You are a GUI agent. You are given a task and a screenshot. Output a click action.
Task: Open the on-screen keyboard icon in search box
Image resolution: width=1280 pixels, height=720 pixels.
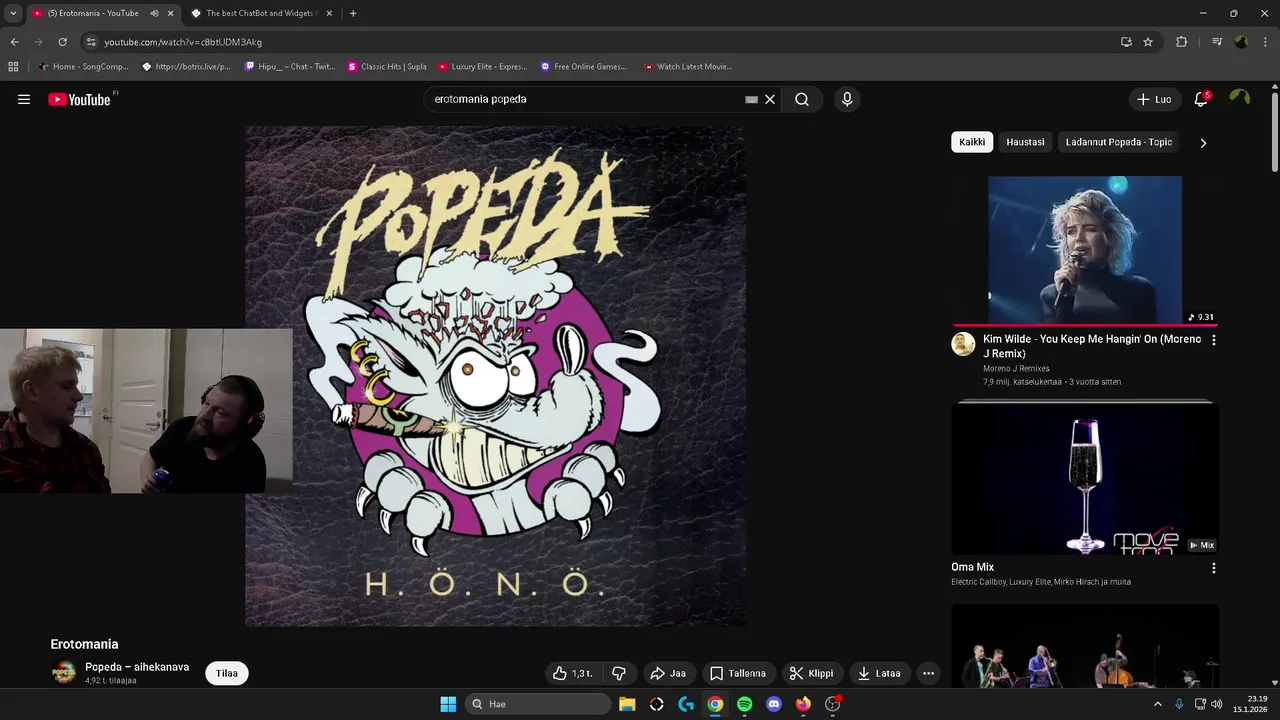(751, 99)
